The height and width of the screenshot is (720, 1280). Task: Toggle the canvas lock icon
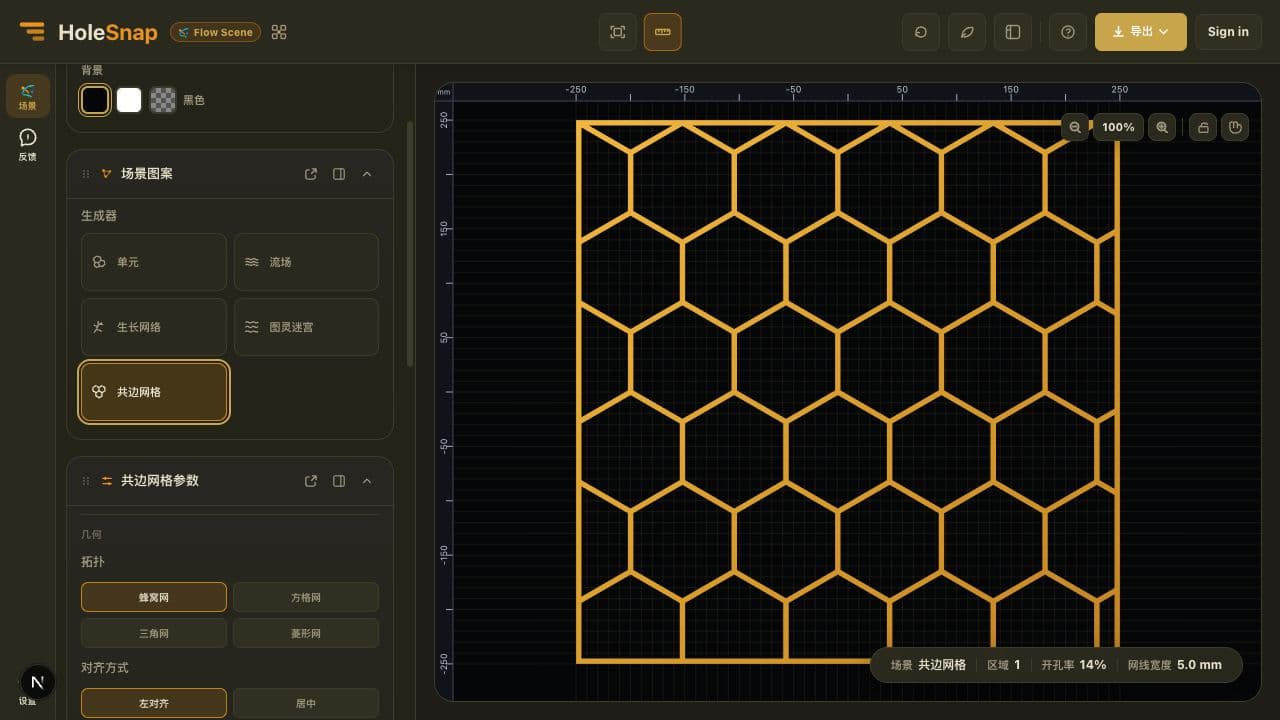[1203, 127]
